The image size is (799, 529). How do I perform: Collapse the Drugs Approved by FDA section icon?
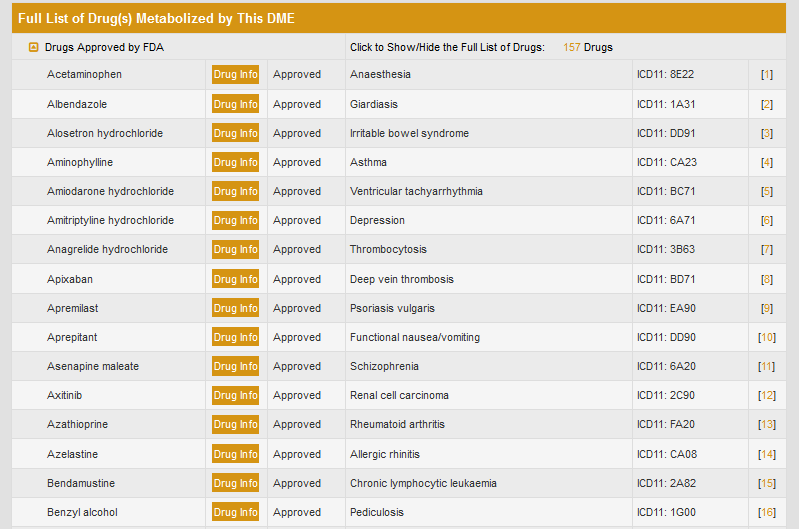pos(34,47)
